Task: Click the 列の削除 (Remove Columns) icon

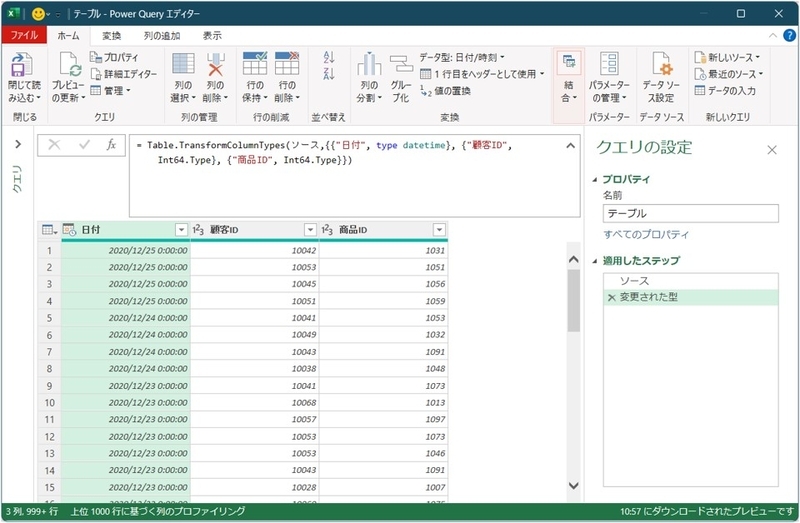Action: coord(216,64)
